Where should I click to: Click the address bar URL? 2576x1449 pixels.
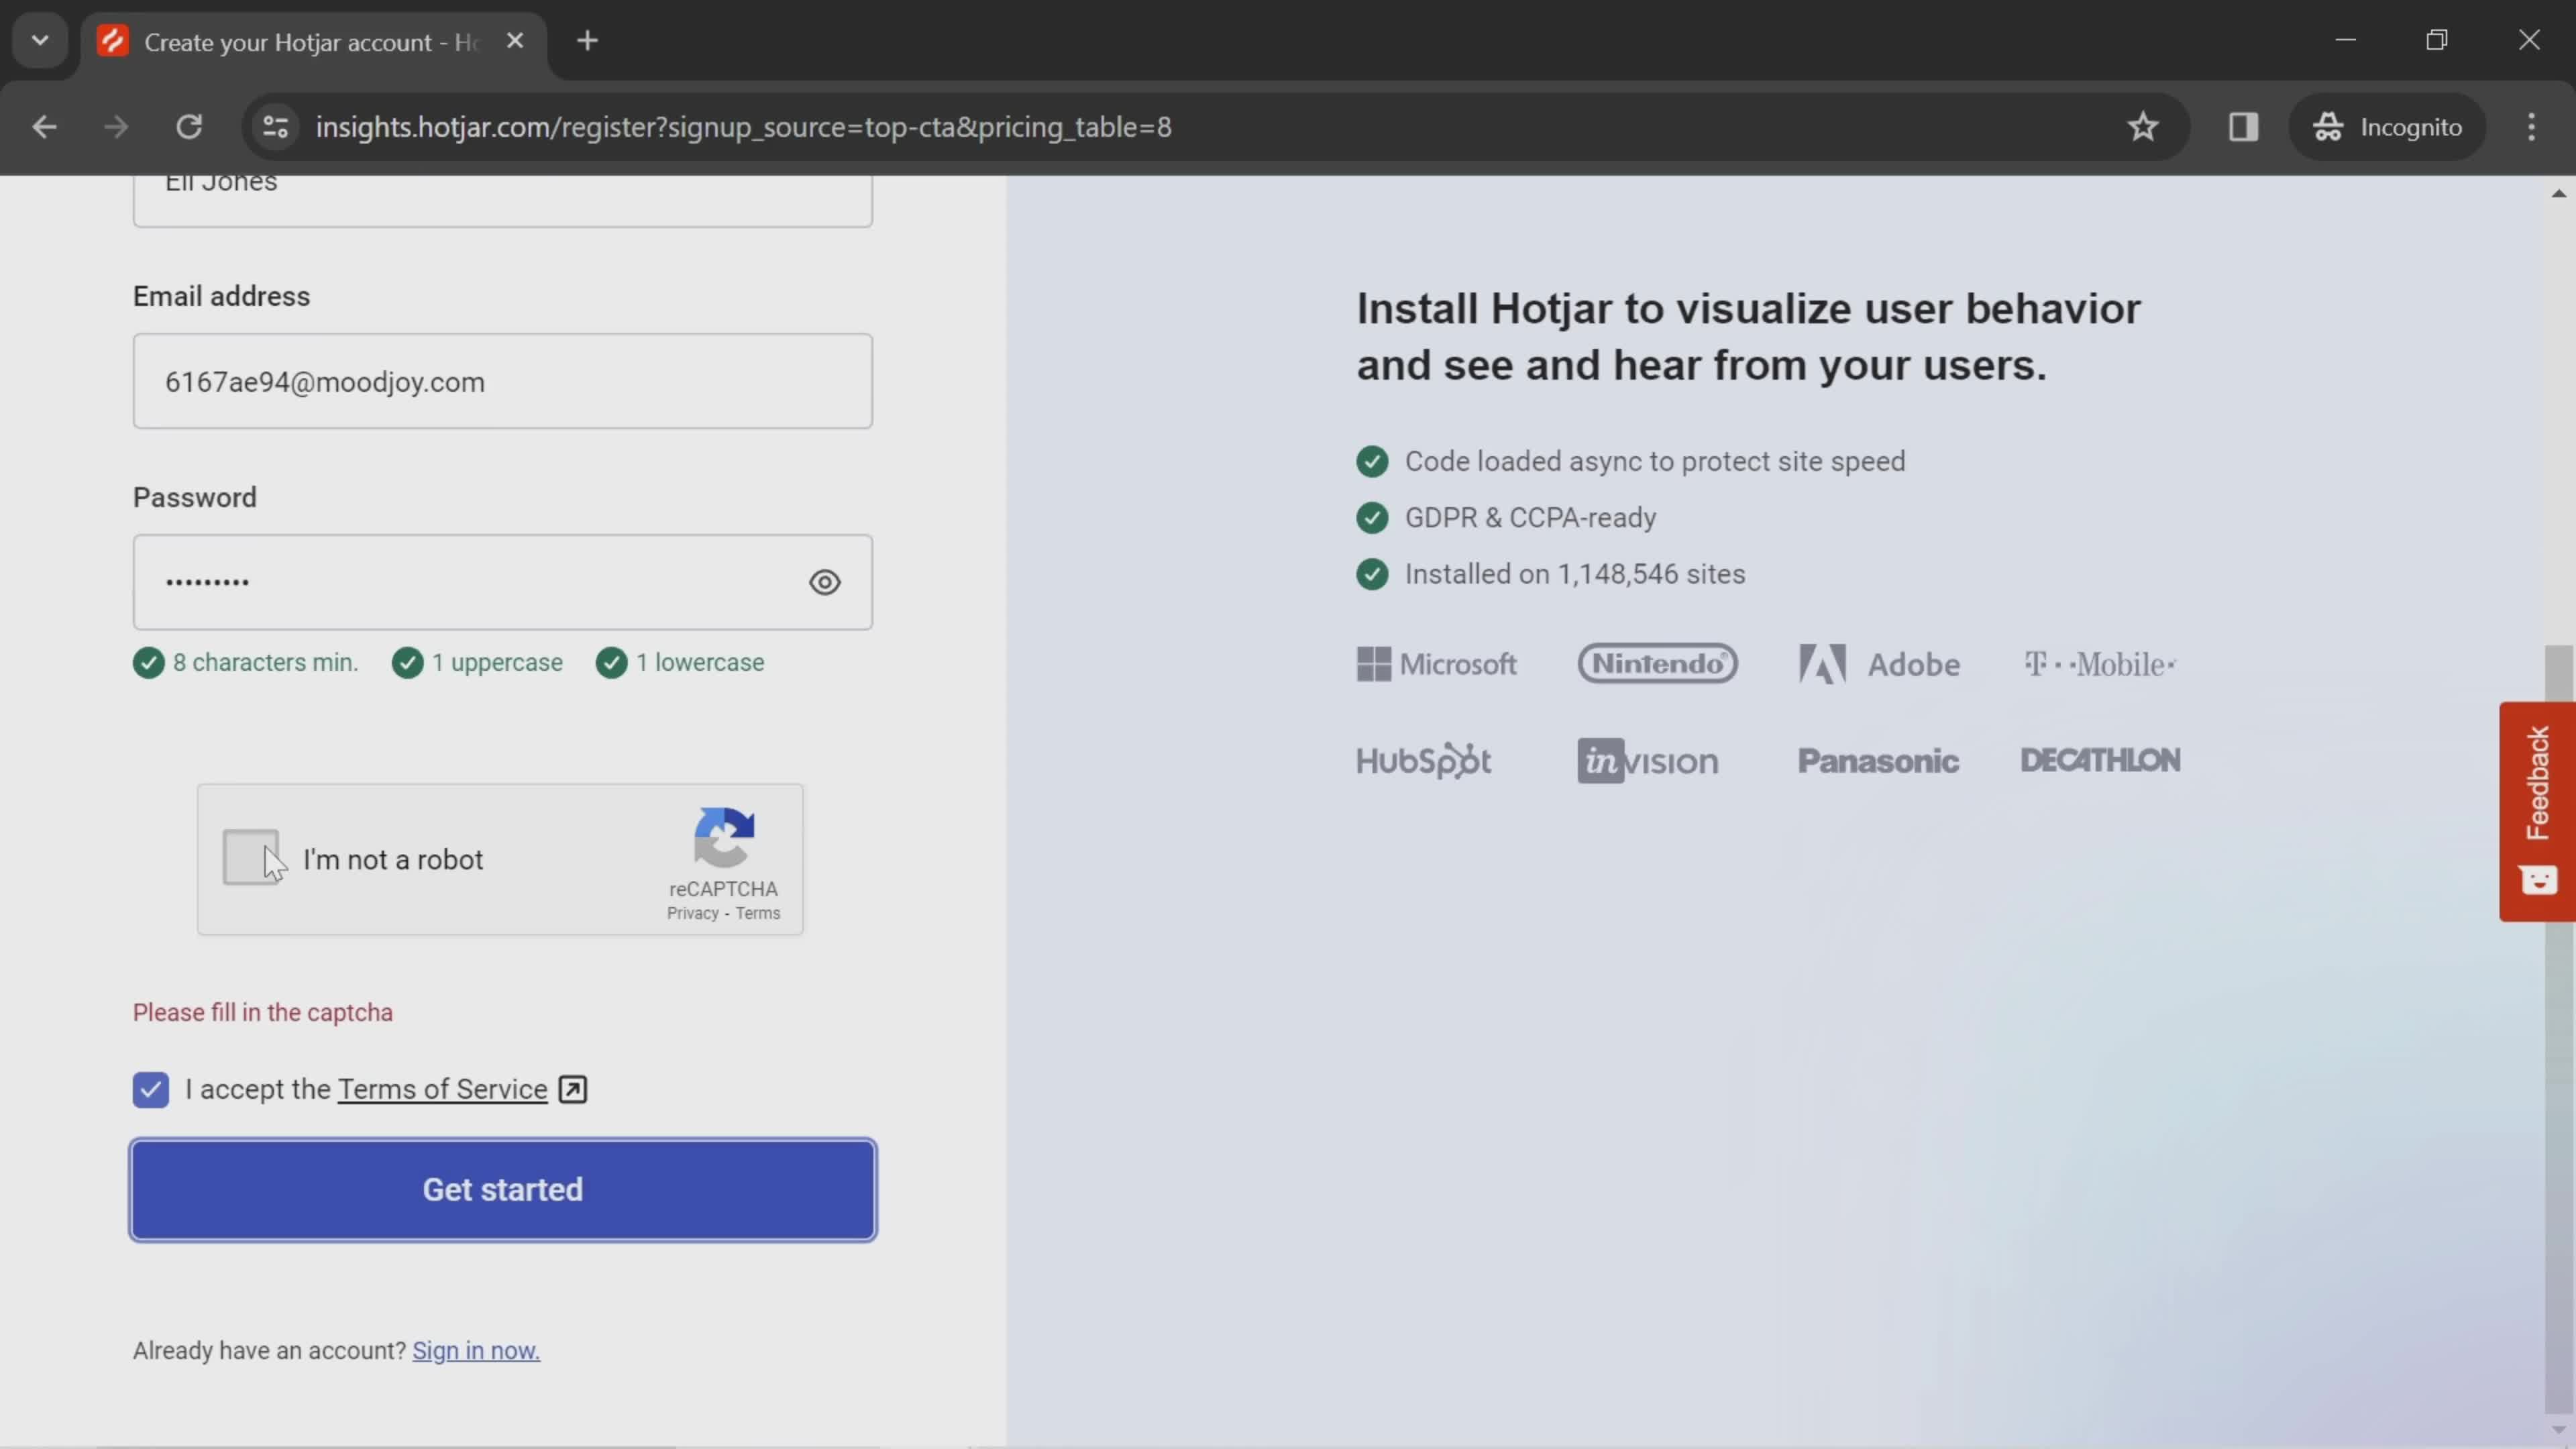[743, 127]
